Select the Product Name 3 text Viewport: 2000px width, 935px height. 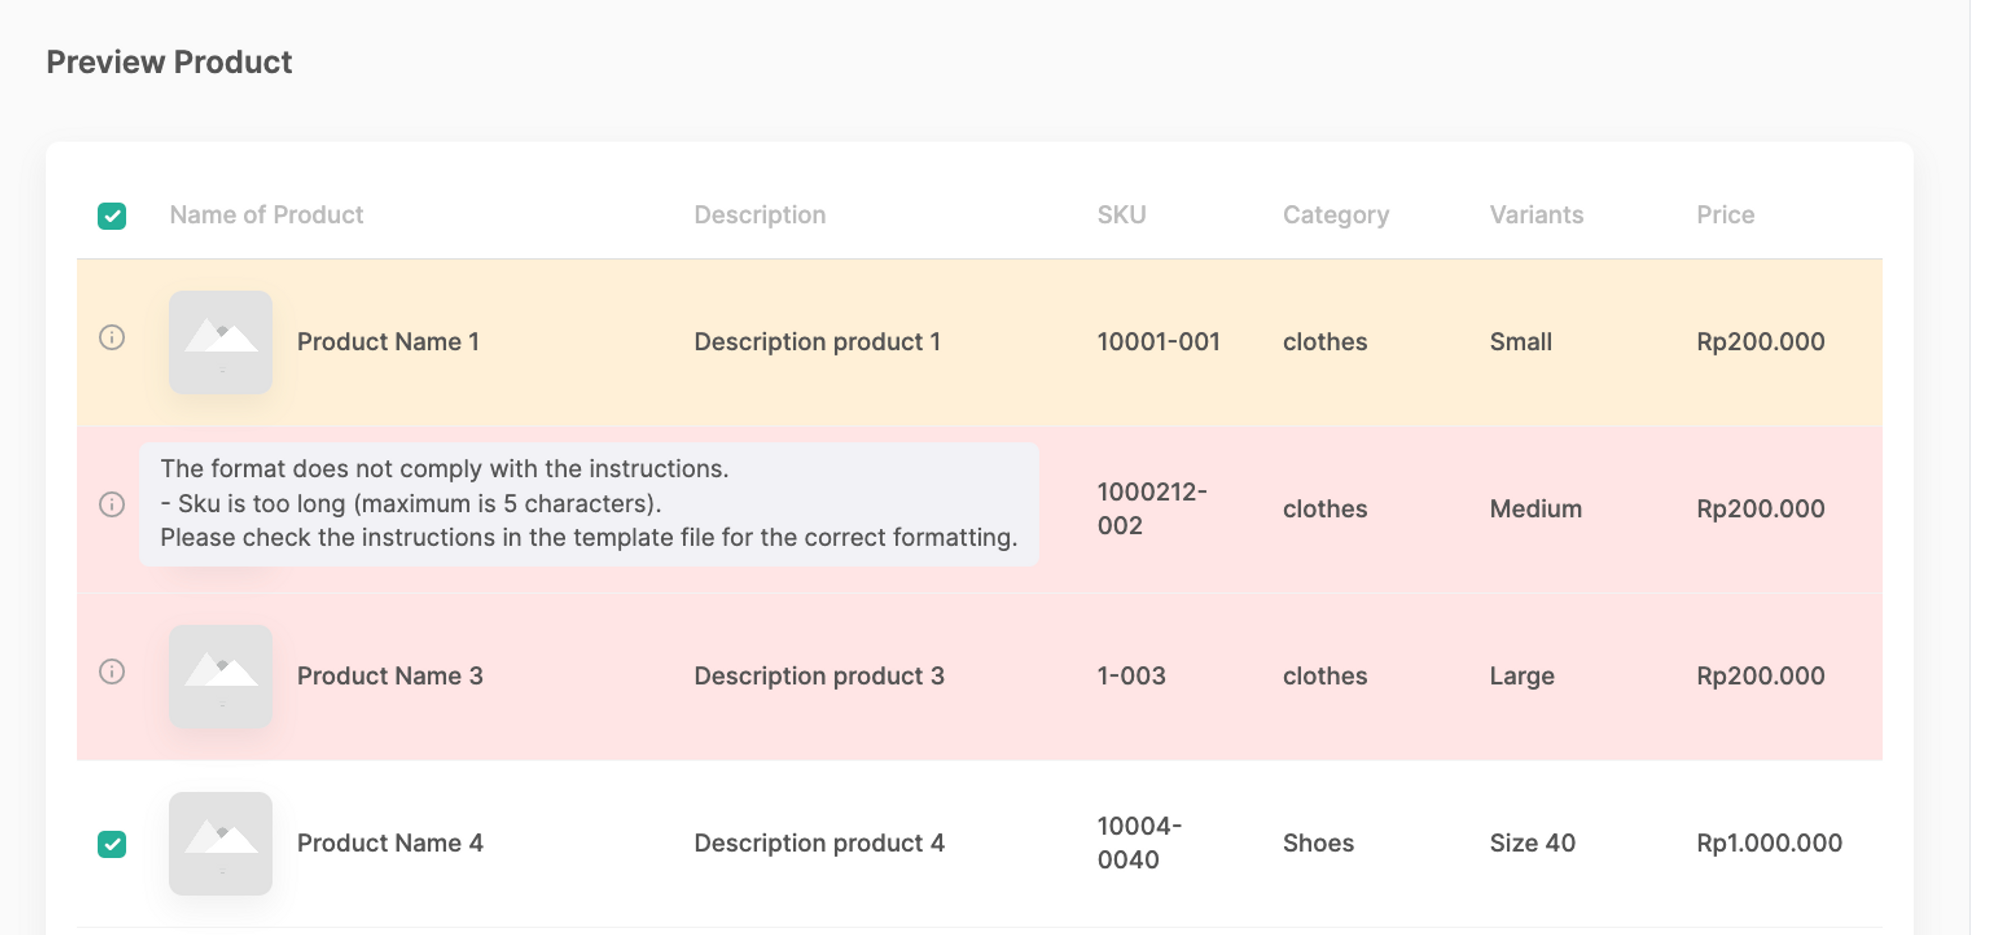390,676
